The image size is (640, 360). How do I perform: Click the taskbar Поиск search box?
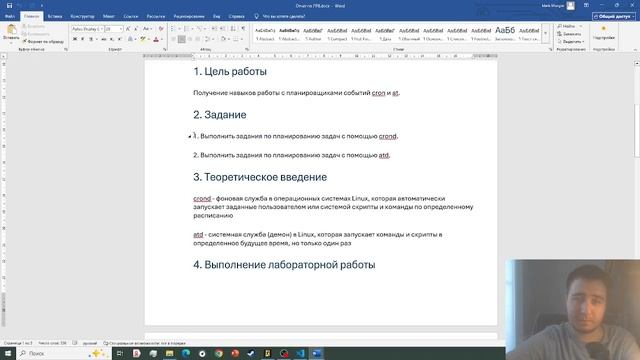pos(63,353)
